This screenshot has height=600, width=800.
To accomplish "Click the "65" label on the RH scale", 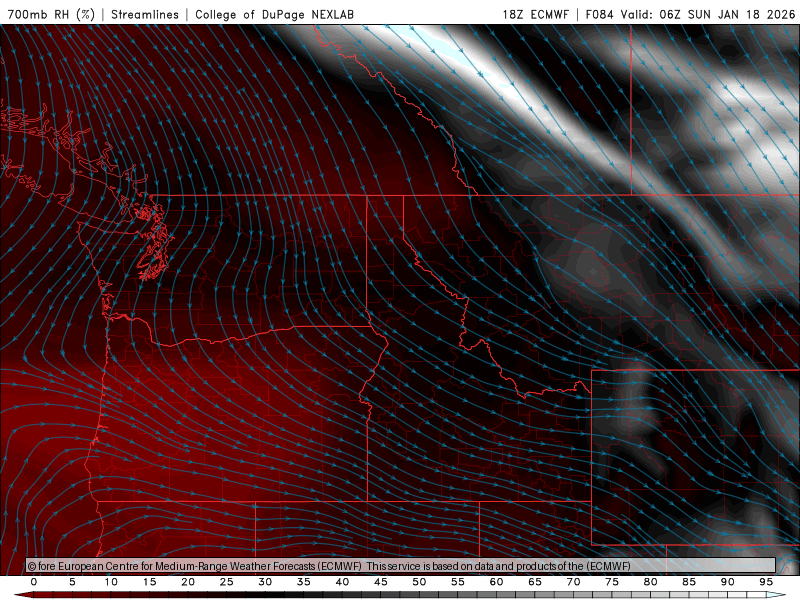I will pos(535,582).
